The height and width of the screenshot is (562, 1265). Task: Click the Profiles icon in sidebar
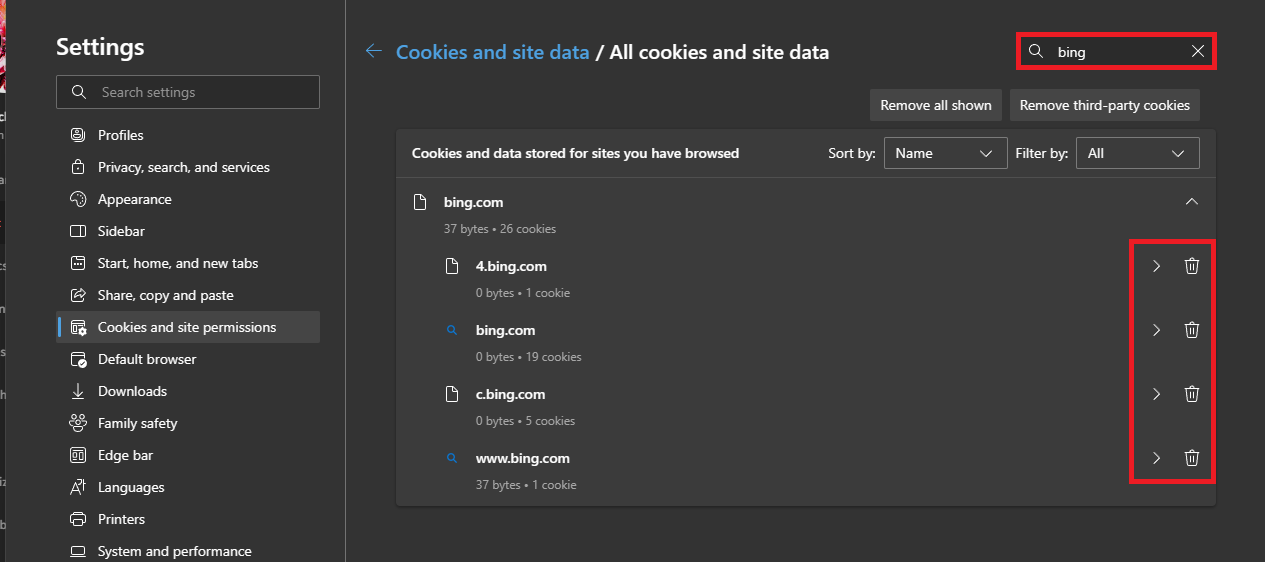78,135
